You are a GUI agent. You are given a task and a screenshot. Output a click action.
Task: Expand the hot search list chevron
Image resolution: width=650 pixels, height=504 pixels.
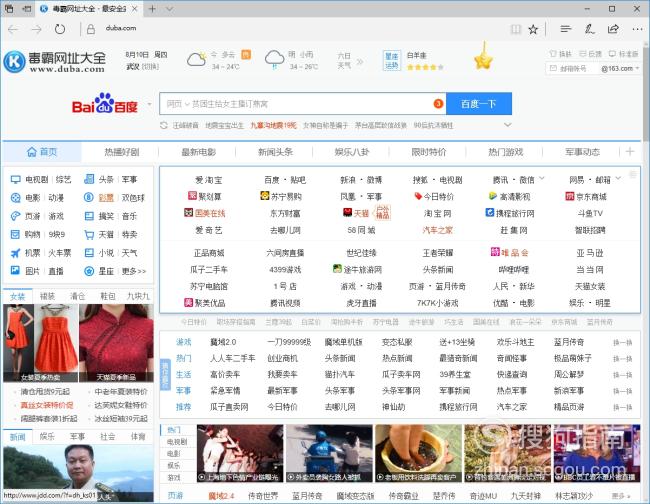(x=507, y=125)
